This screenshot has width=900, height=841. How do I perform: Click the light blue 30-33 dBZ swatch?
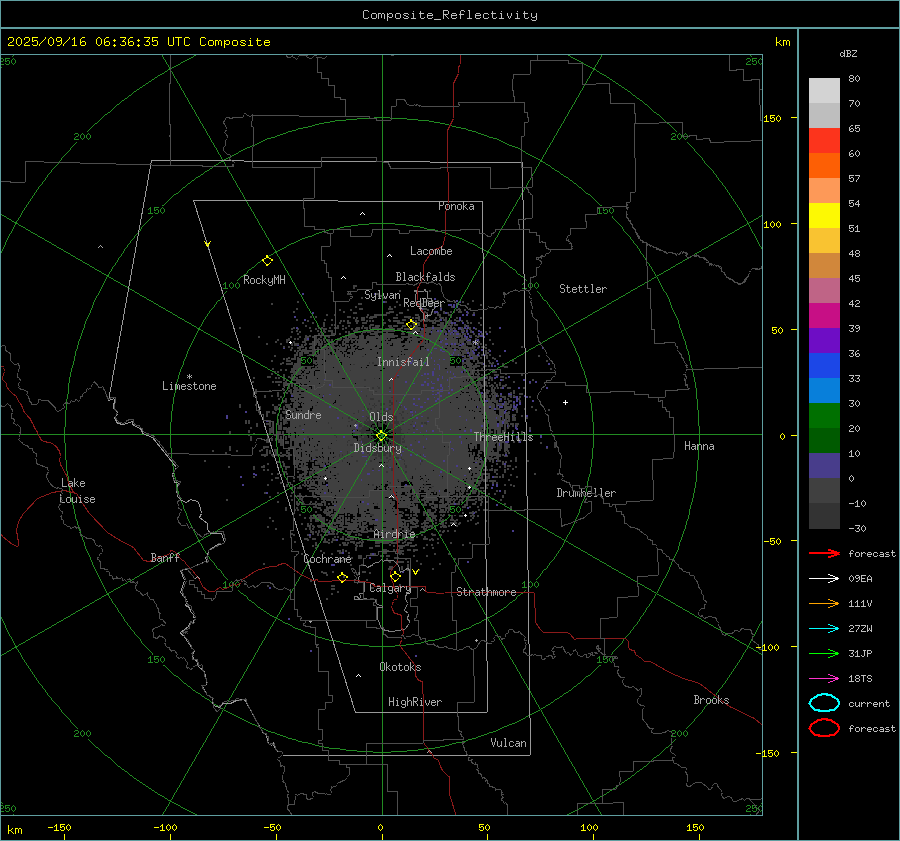pos(824,391)
